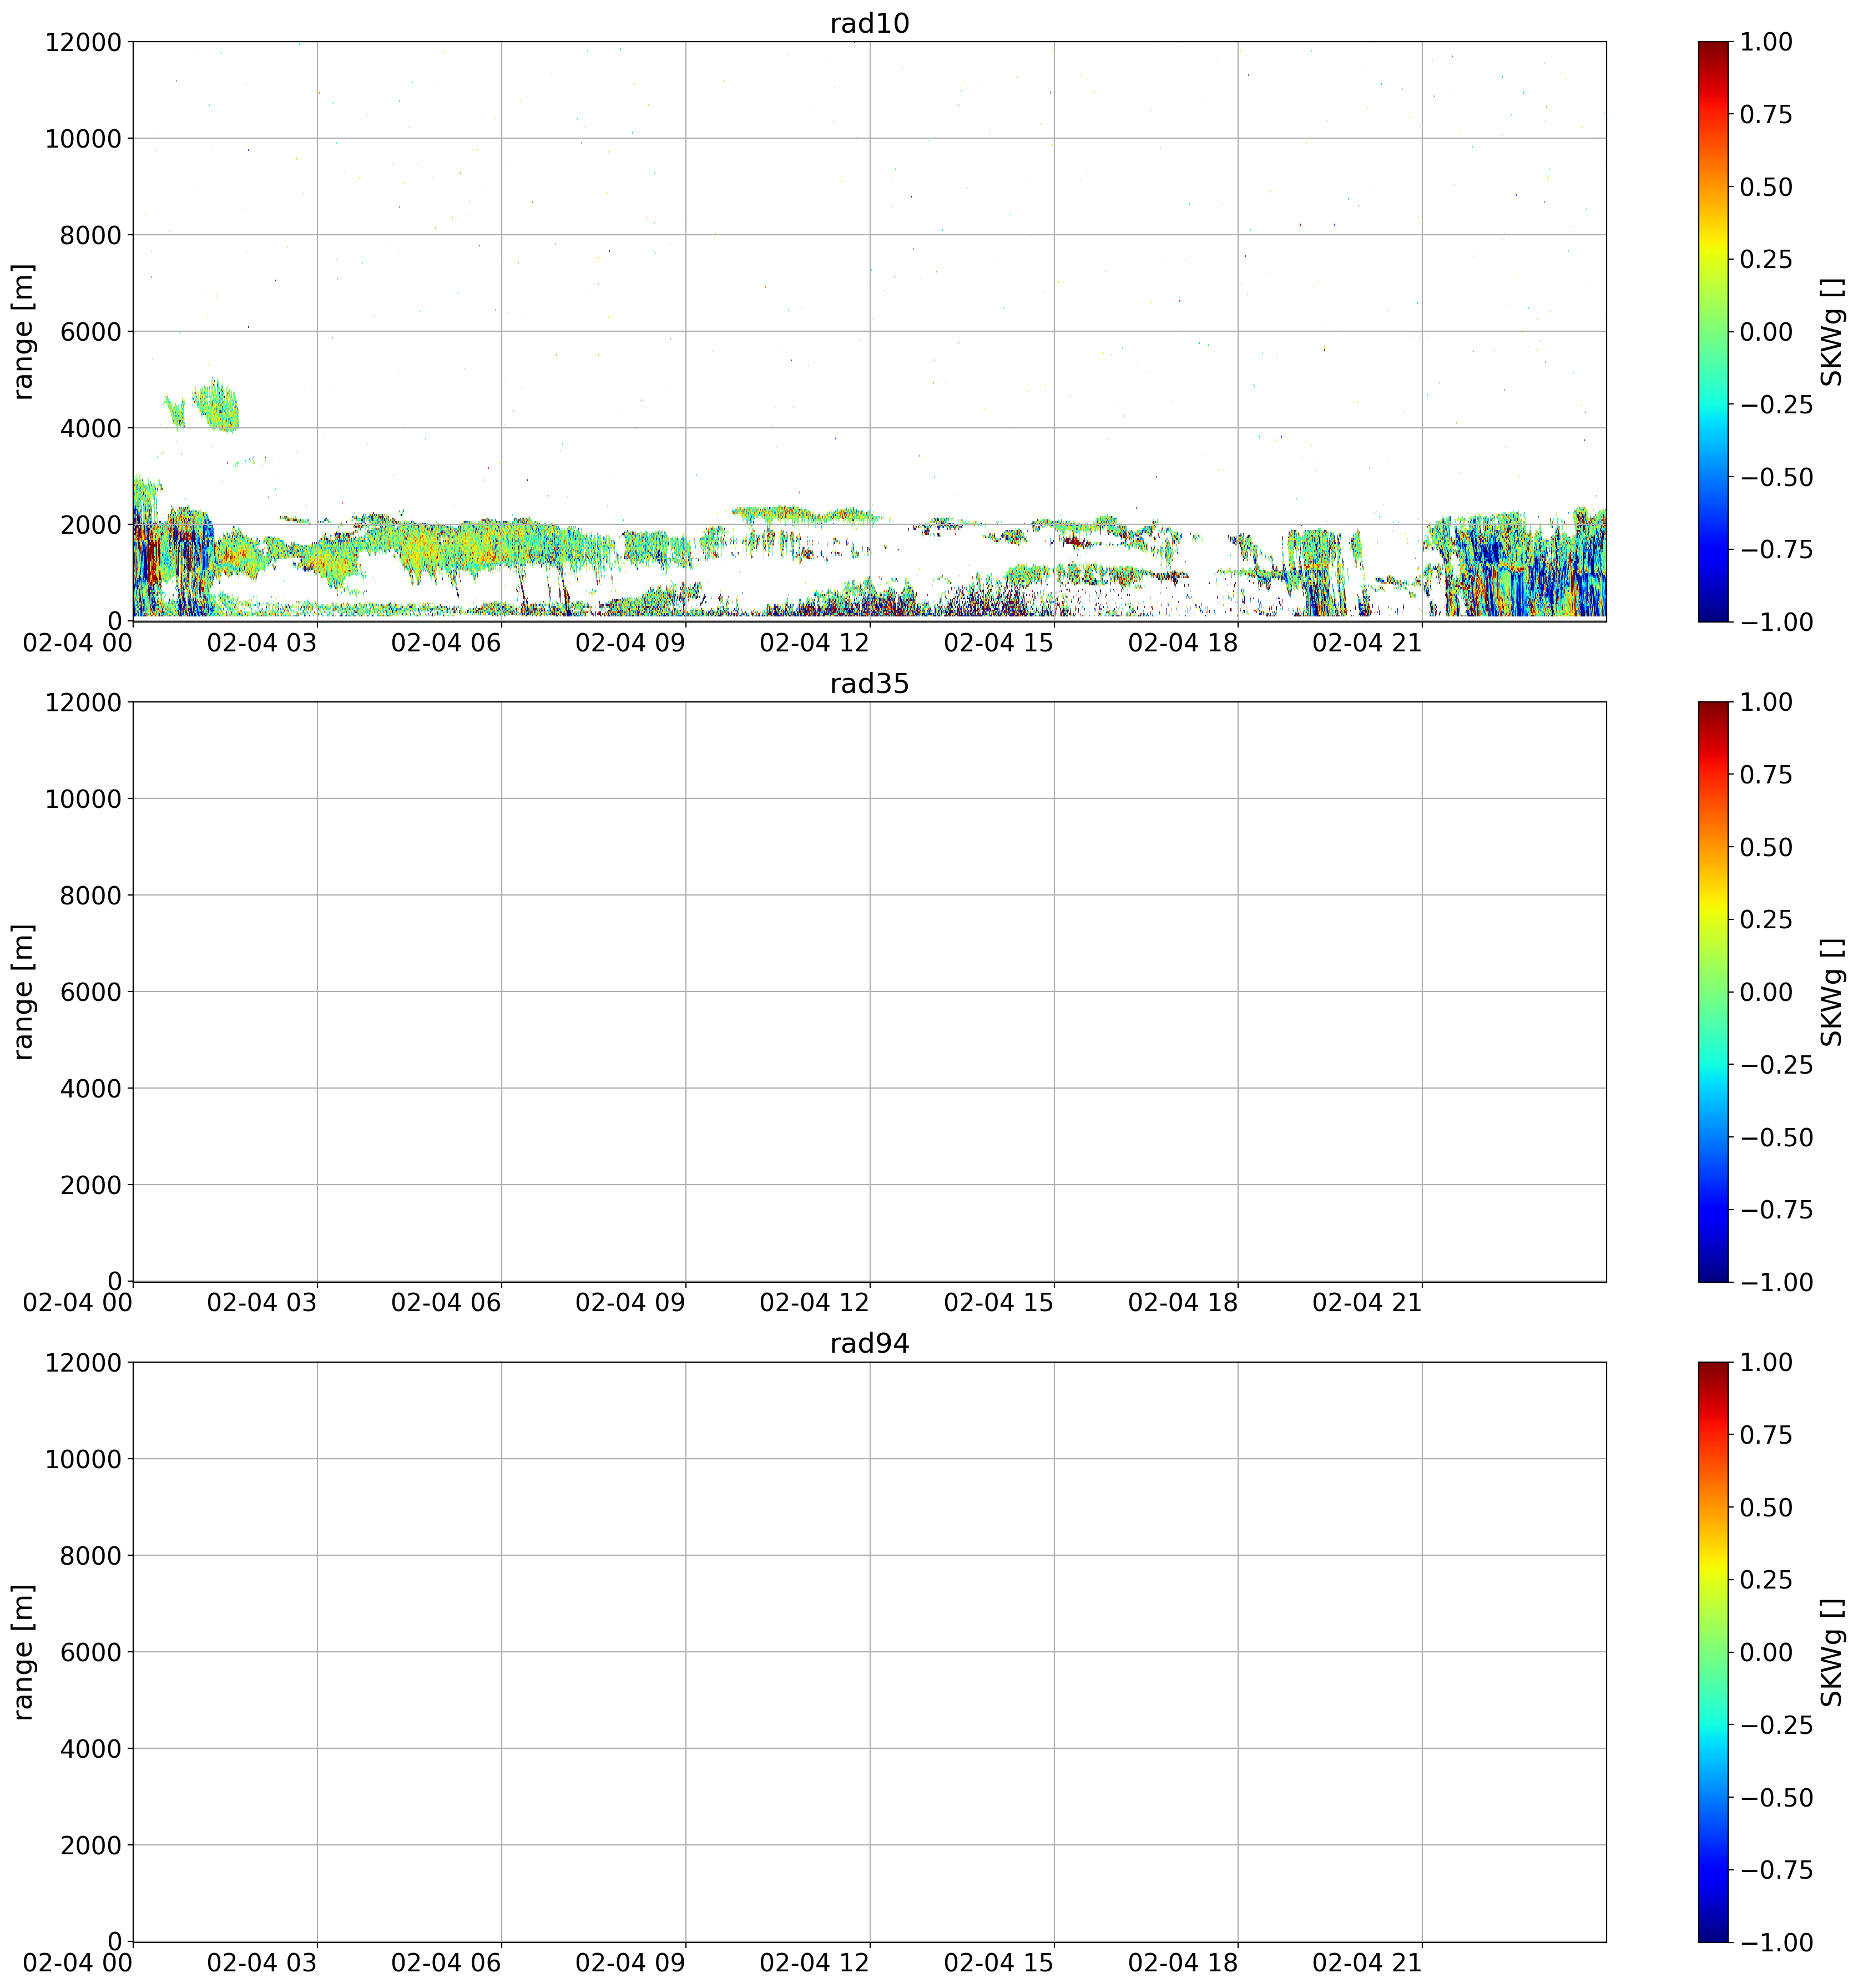1858x1988 pixels.
Task: Click rad35 plot's '02-04 03' time tick
Action: tap(262, 1303)
